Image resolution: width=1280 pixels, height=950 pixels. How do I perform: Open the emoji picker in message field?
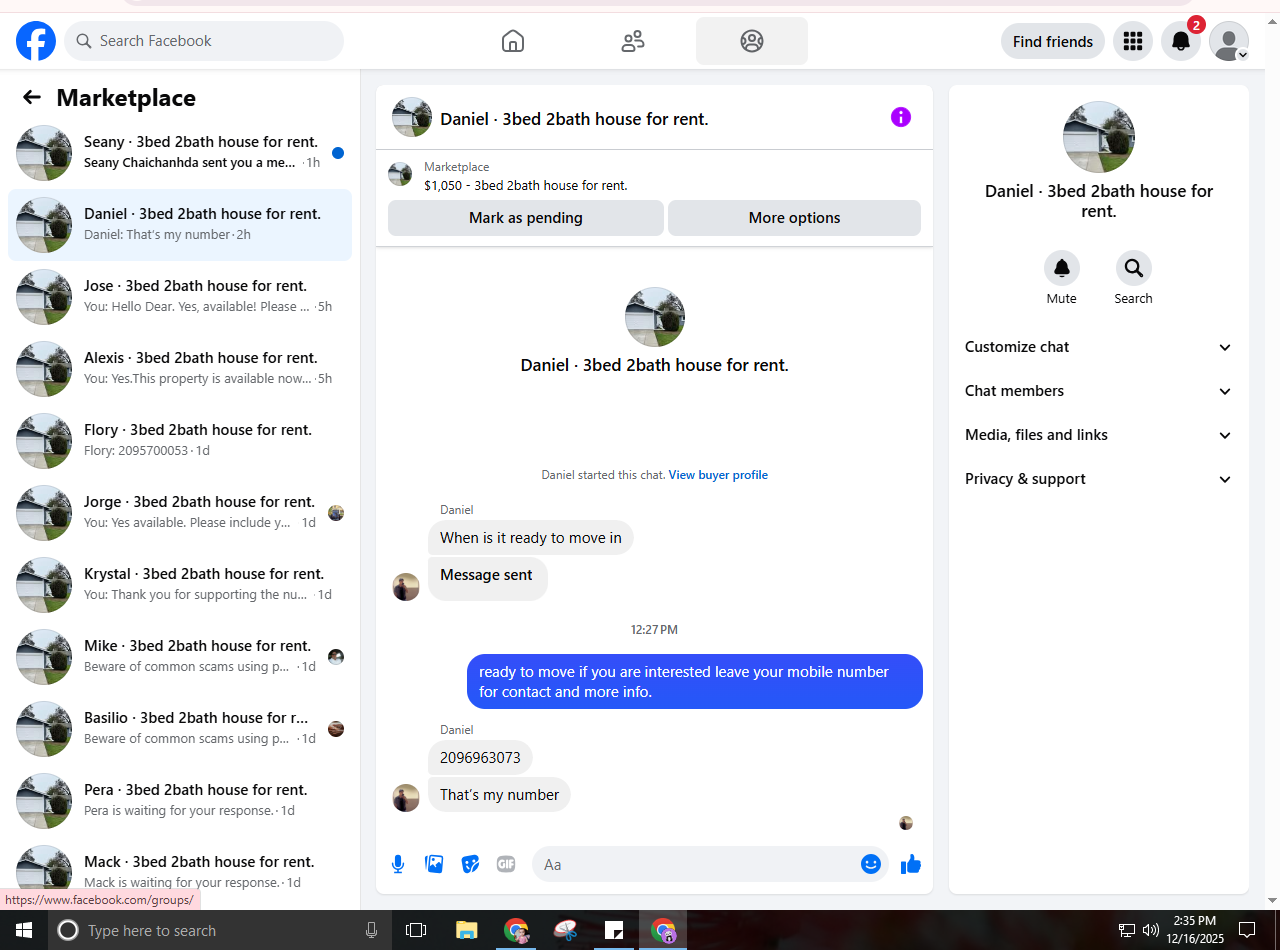pos(871,864)
